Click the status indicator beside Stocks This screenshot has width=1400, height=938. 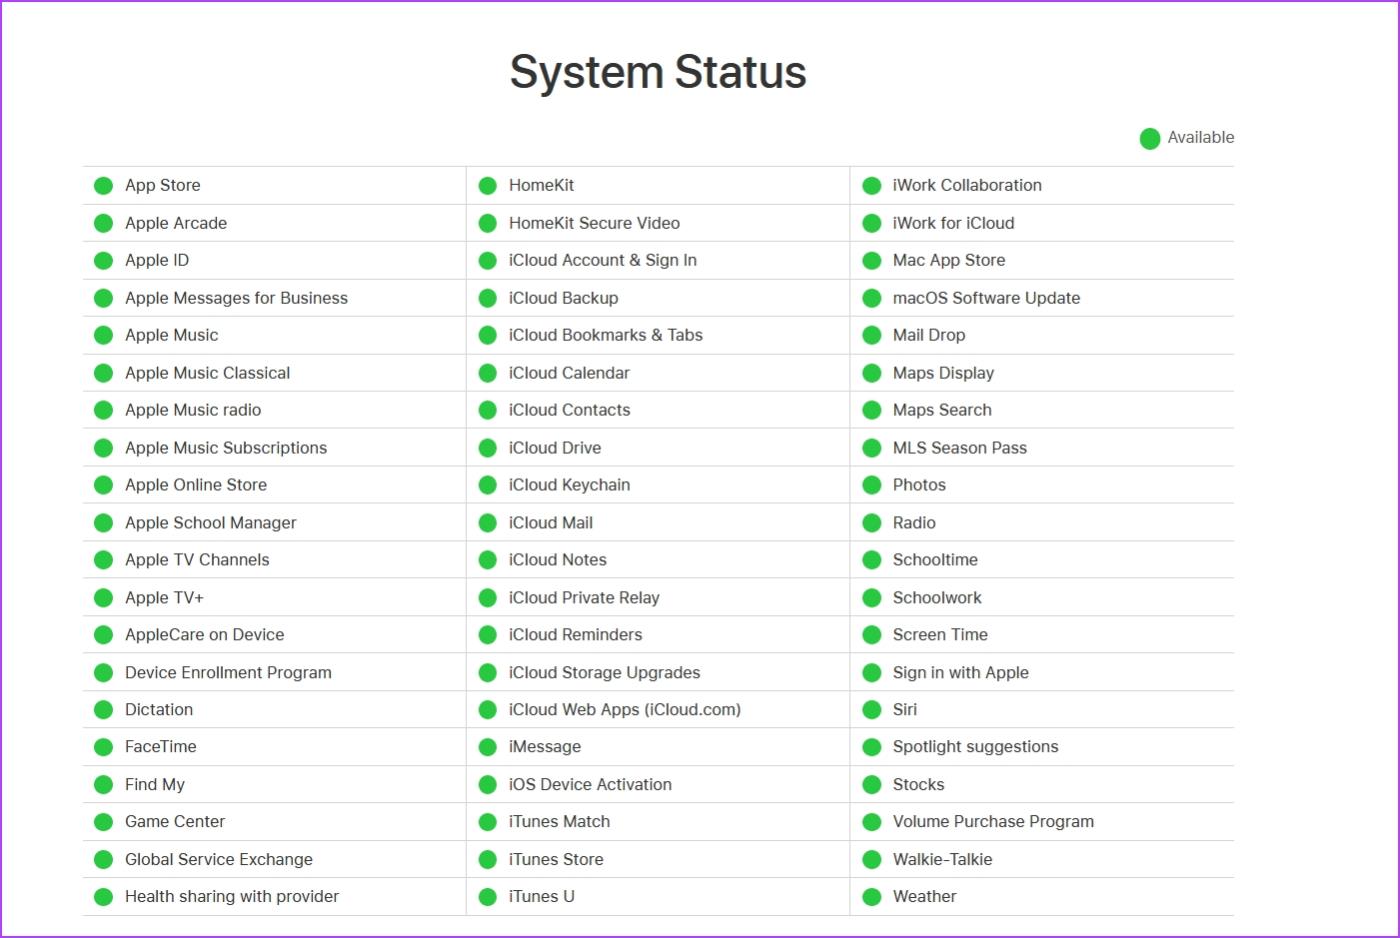click(x=871, y=785)
